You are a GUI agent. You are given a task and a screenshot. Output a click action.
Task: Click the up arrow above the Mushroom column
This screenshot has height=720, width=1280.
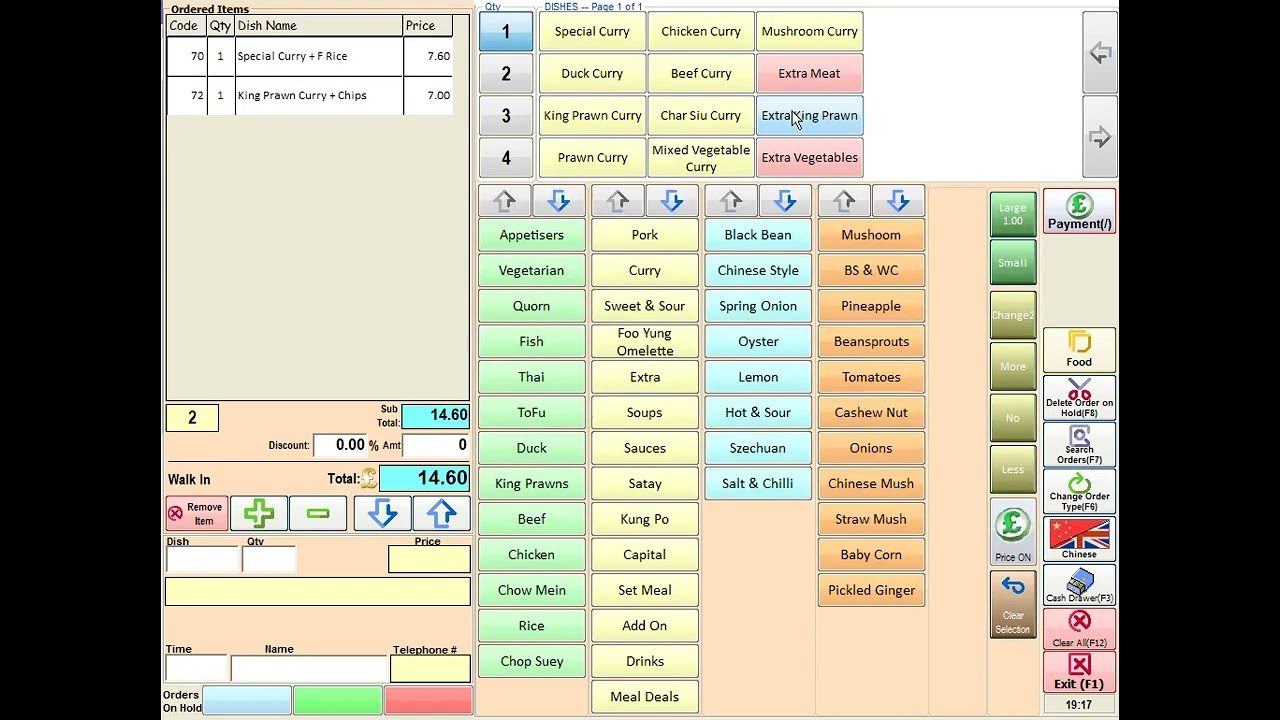pos(844,201)
